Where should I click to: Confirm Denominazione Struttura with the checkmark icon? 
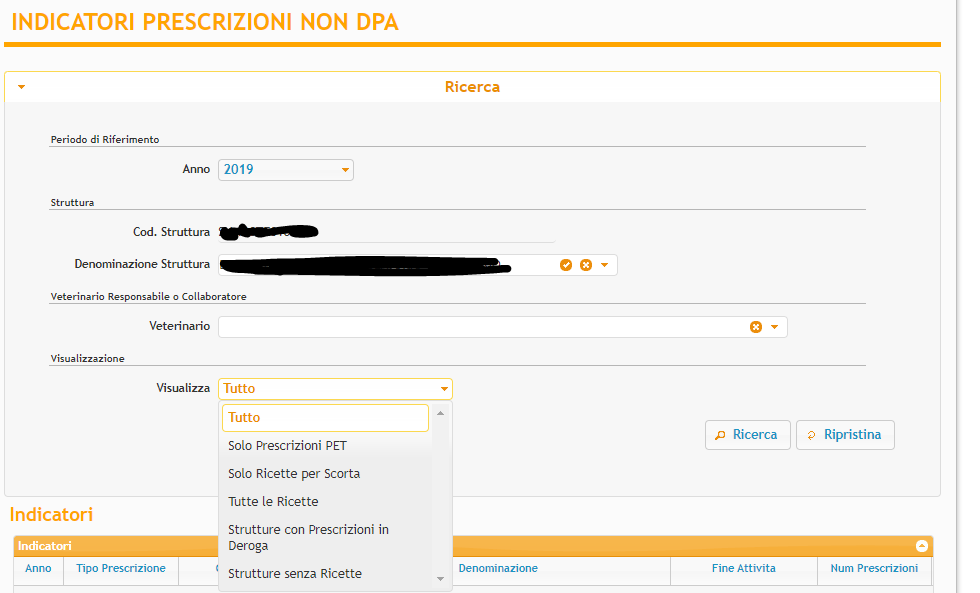point(566,265)
